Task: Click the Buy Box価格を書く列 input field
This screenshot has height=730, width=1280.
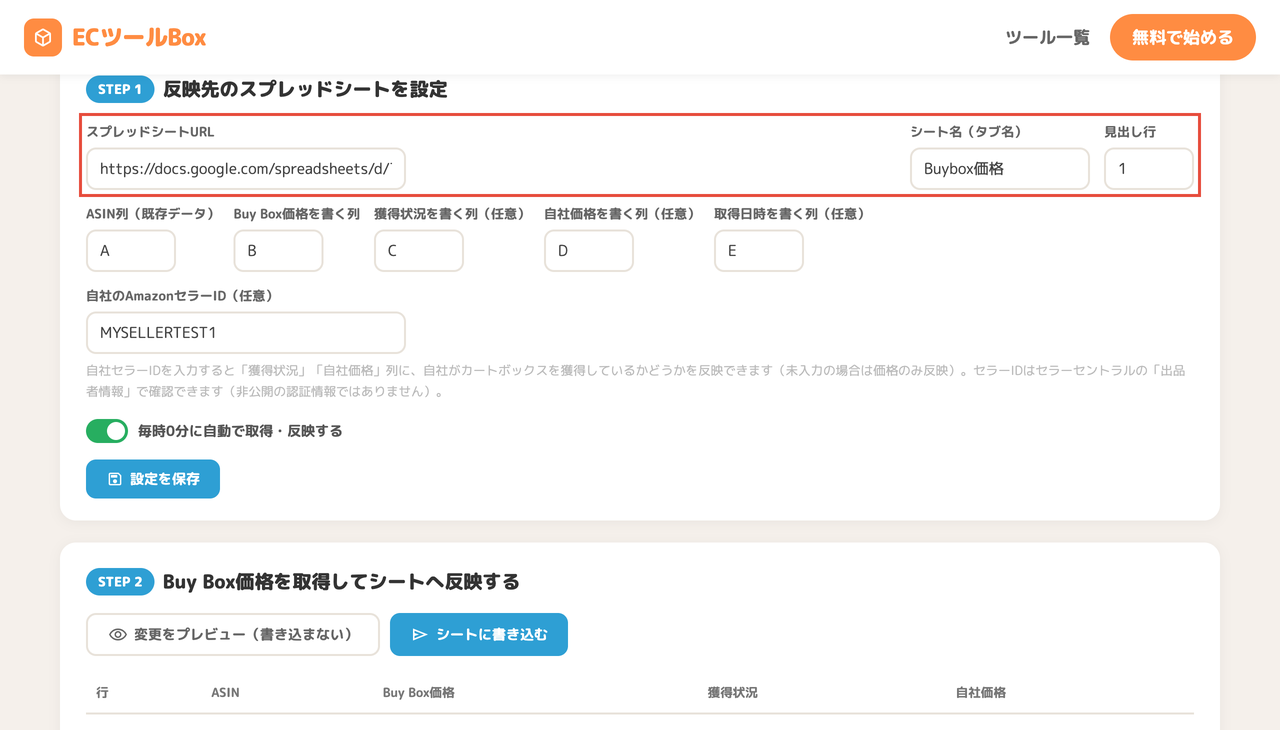Action: pyautogui.click(x=278, y=251)
